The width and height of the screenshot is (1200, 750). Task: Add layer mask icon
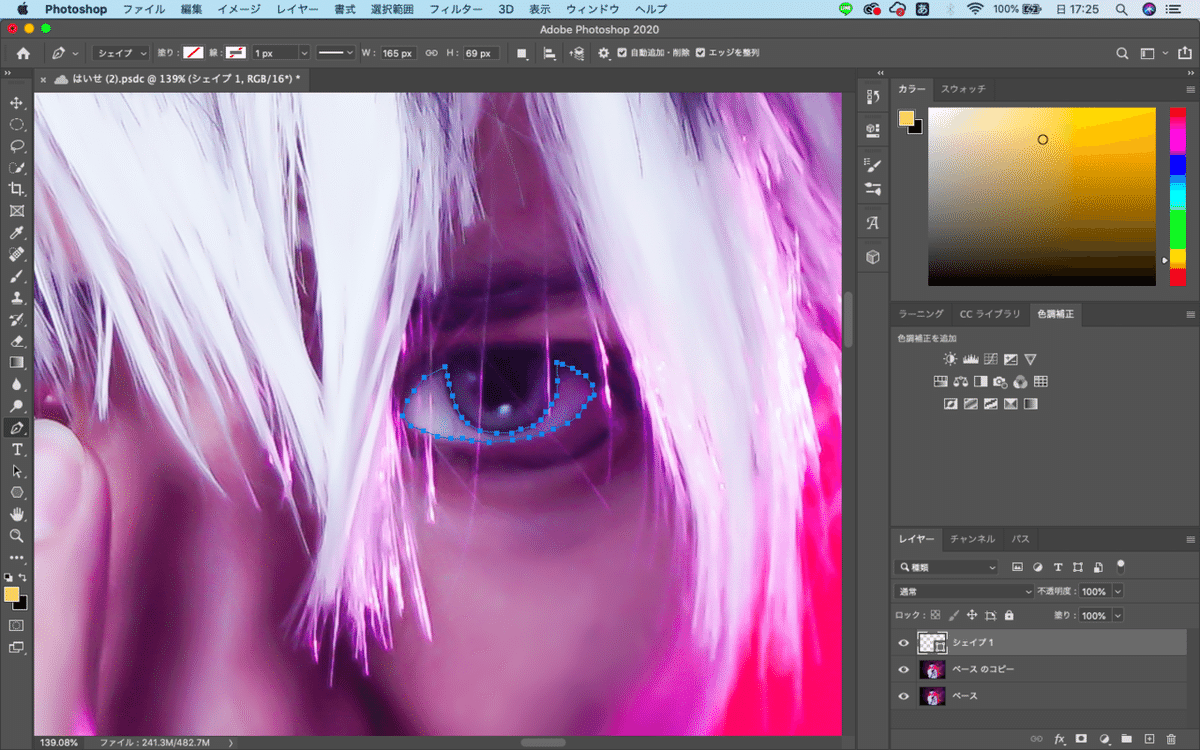coord(1081,738)
